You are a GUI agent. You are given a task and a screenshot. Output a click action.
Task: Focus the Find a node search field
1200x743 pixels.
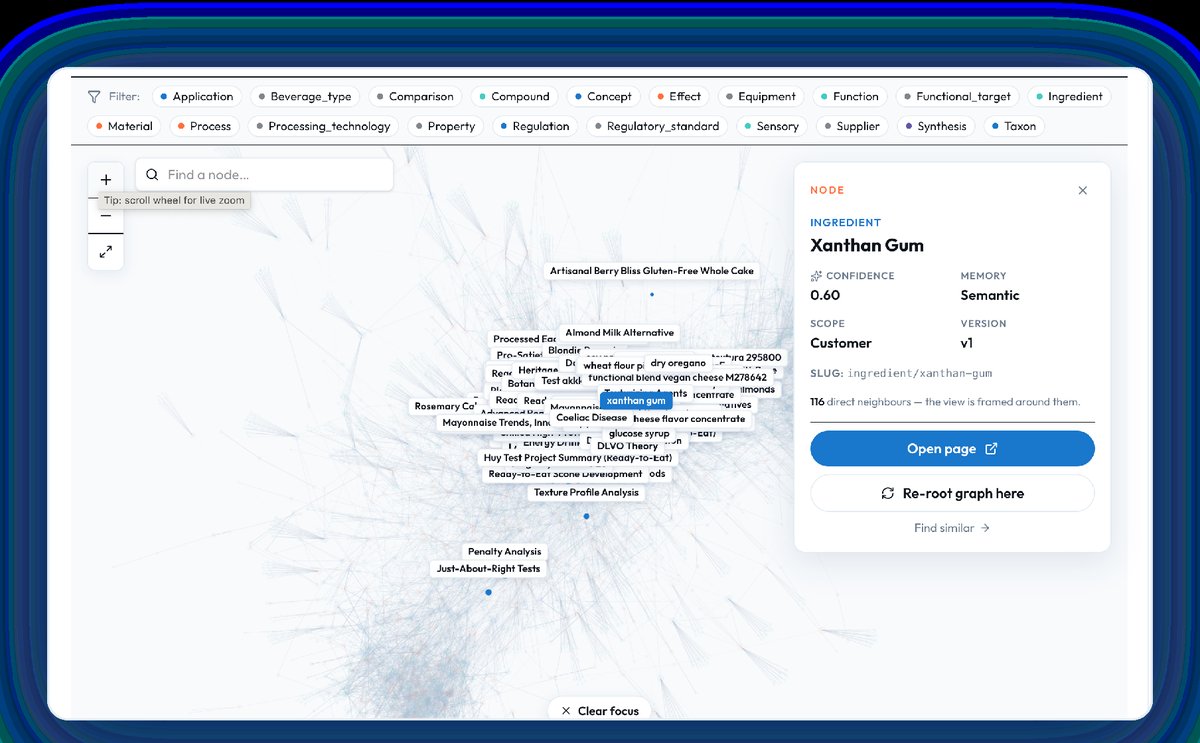pyautogui.click(x=264, y=175)
